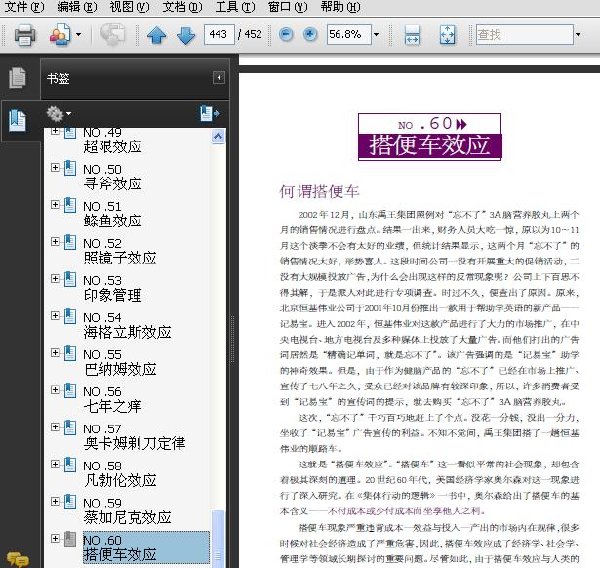Expand the NO.55 巴纳姆效应 bookmark
Screen dimensions: 600x568
(x=55, y=353)
